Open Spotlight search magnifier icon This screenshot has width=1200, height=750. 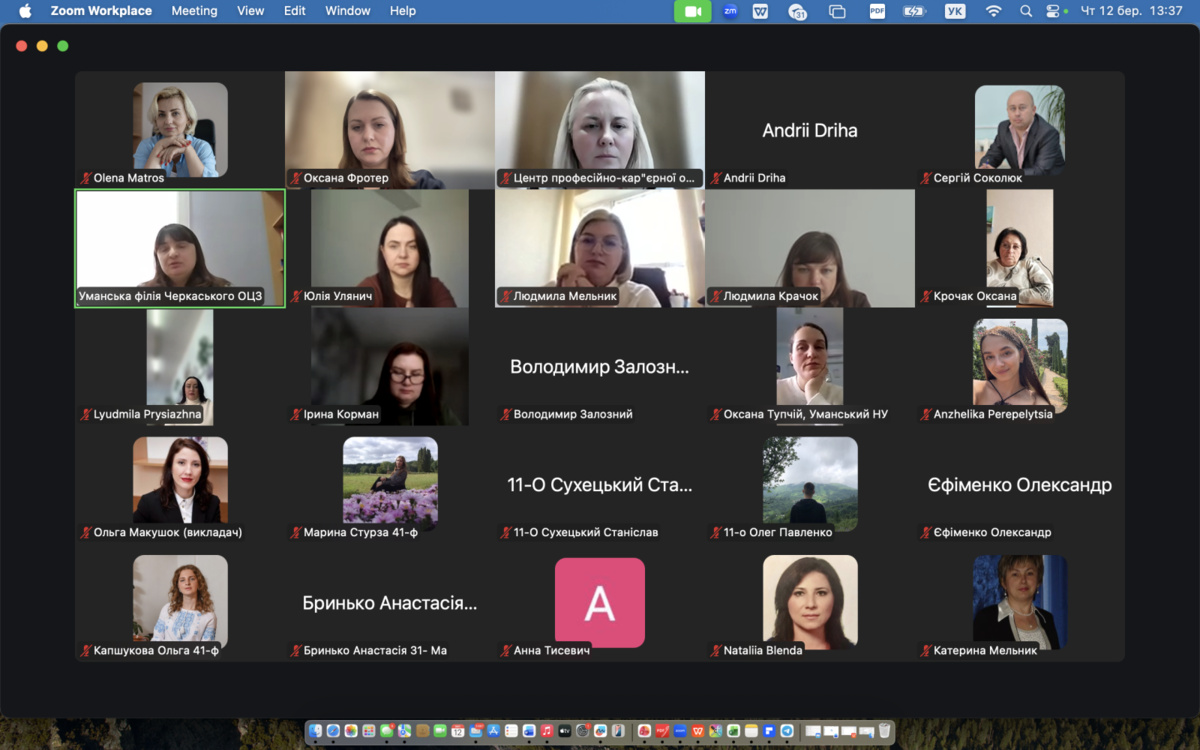pyautogui.click(x=1026, y=11)
